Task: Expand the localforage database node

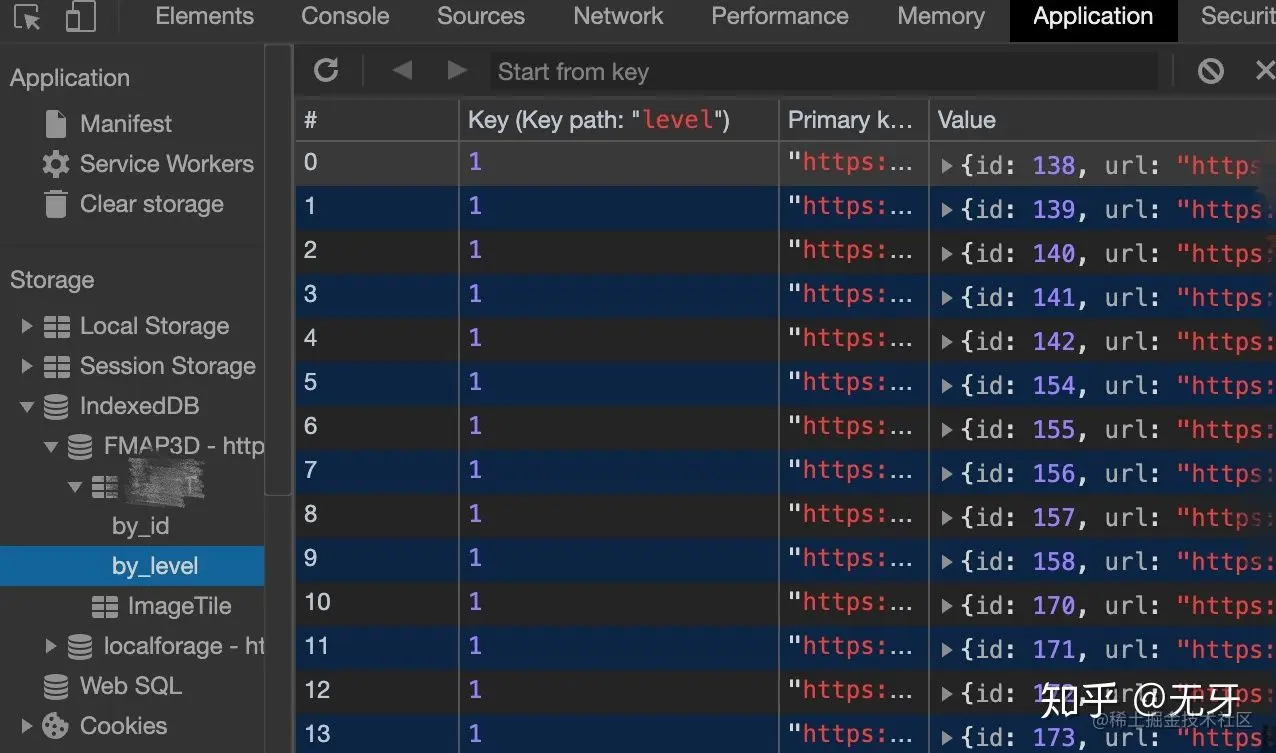Action: 51,646
